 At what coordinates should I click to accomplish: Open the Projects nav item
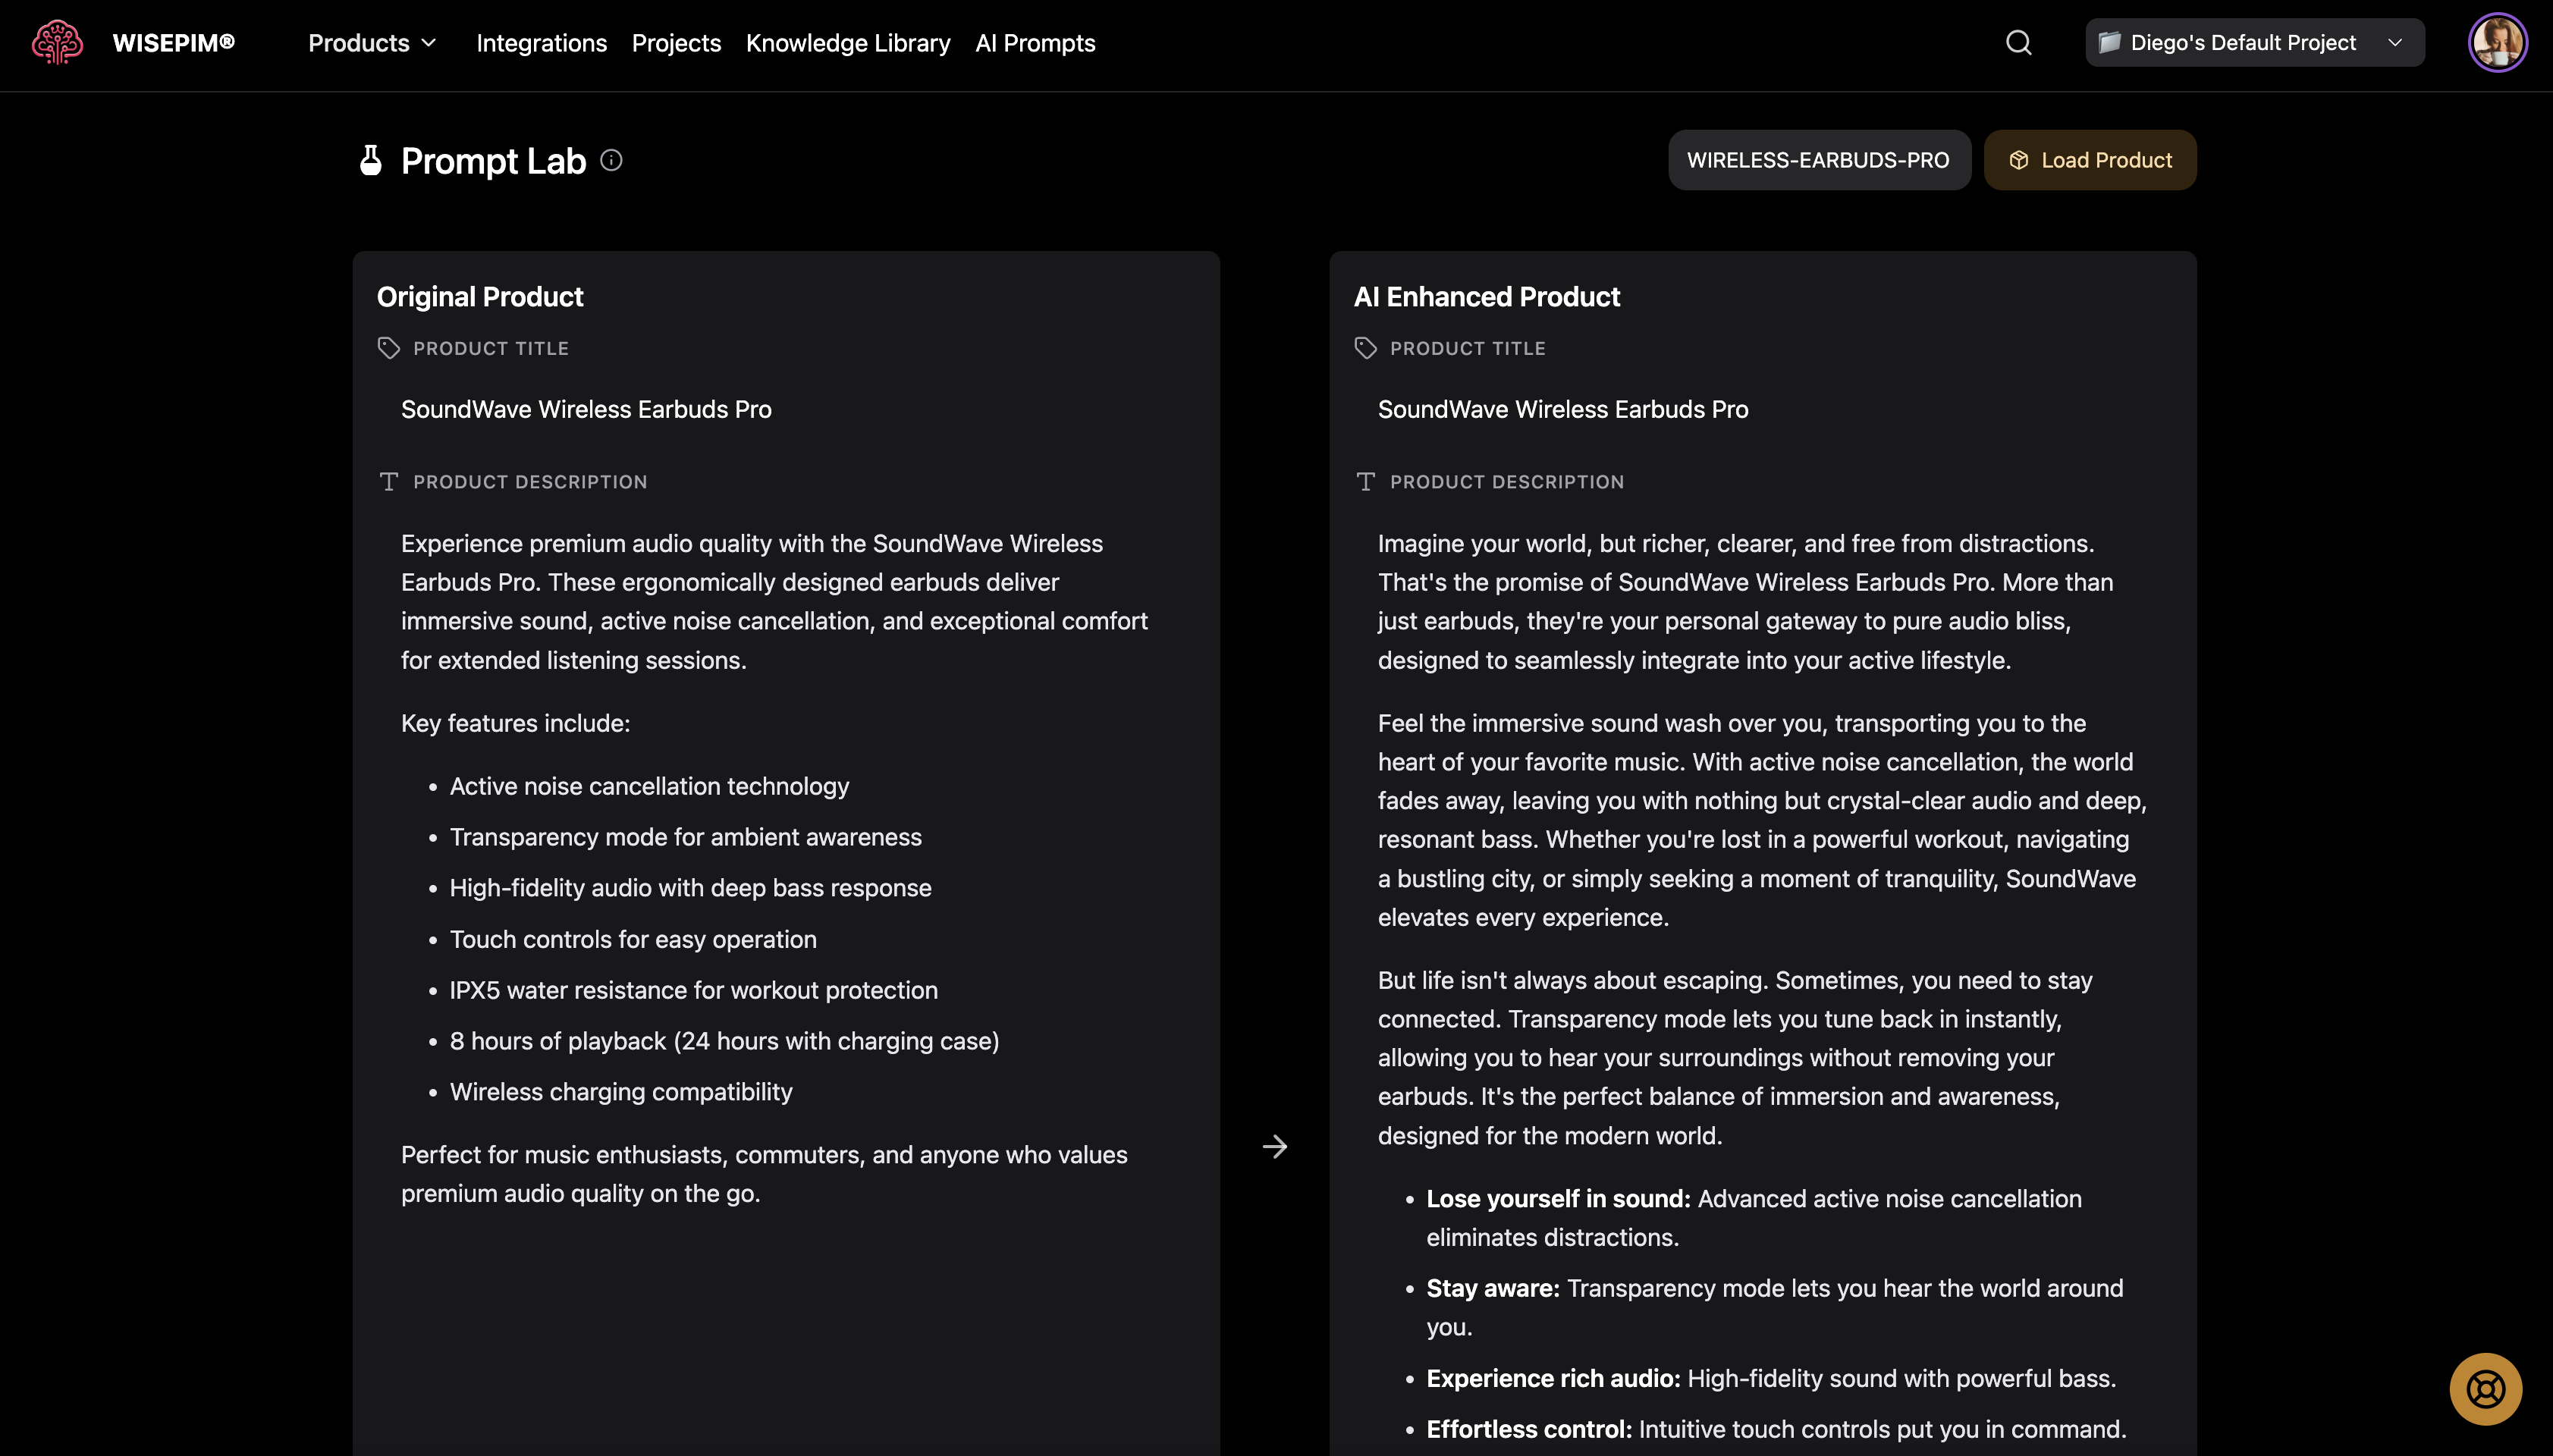click(x=676, y=43)
